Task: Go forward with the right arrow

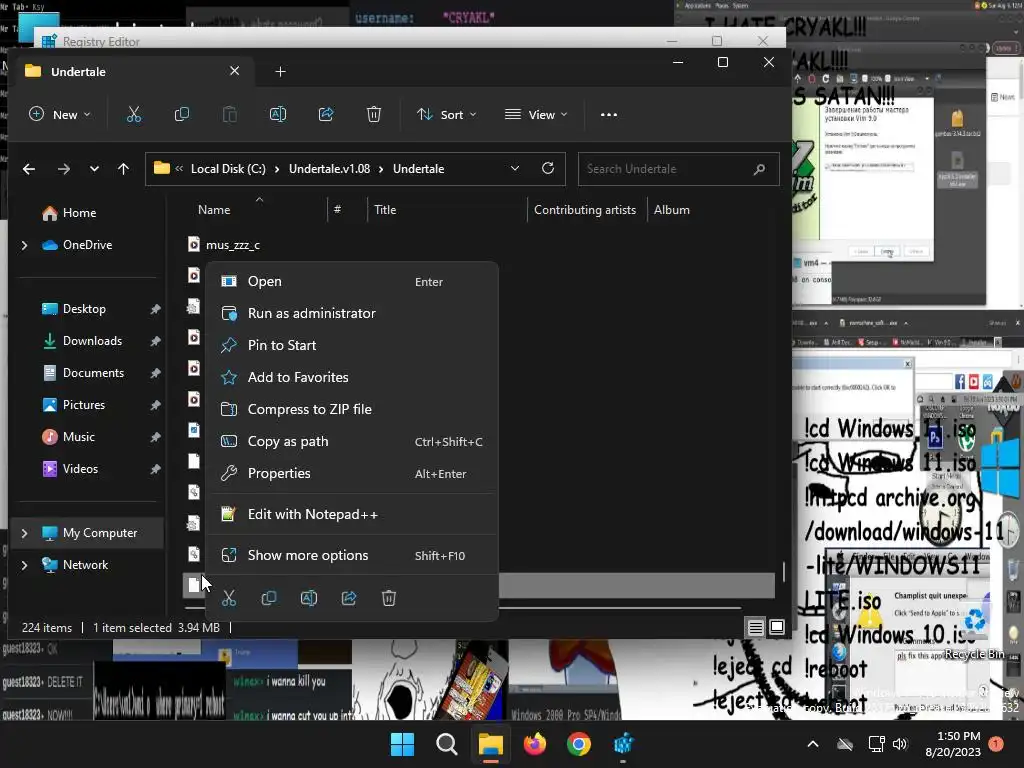Action: click(x=63, y=169)
